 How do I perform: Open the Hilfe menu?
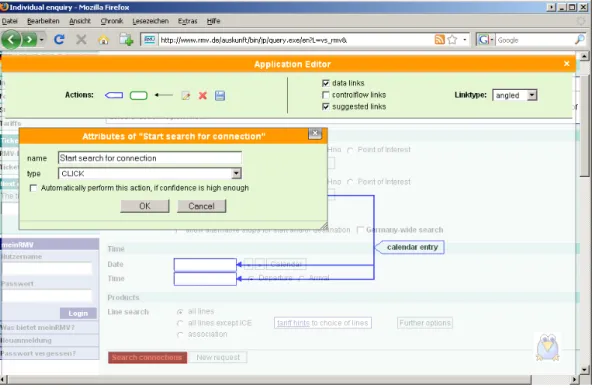click(213, 21)
